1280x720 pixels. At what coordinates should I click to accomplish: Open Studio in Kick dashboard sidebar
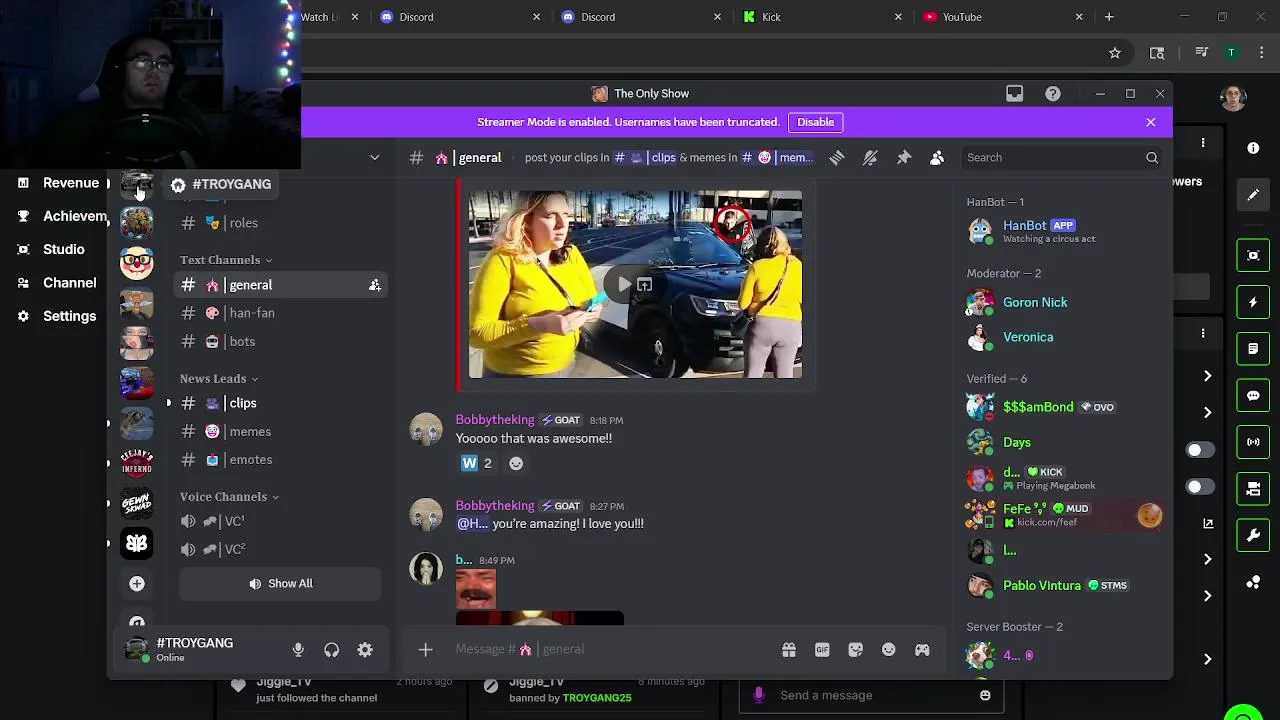52,249
